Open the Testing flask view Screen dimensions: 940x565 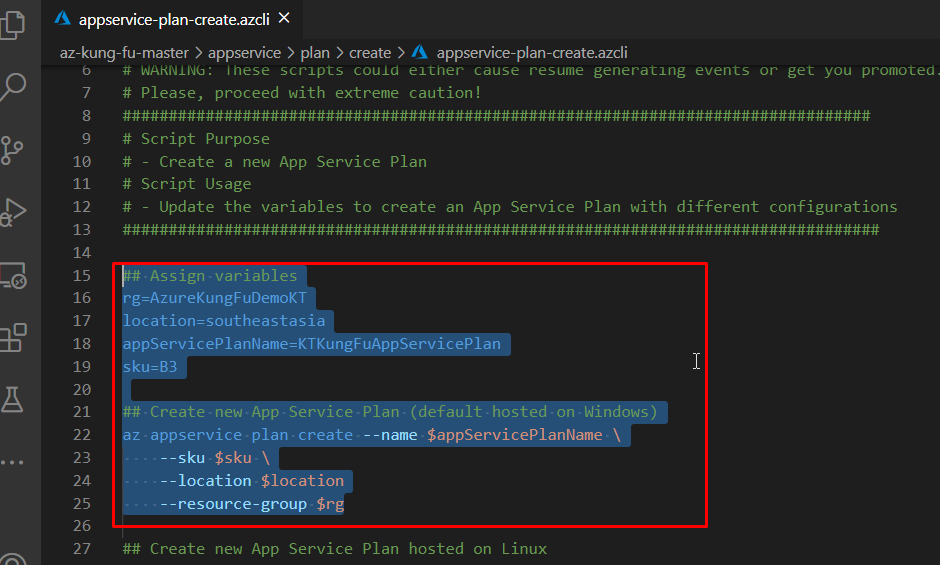[x=13, y=400]
